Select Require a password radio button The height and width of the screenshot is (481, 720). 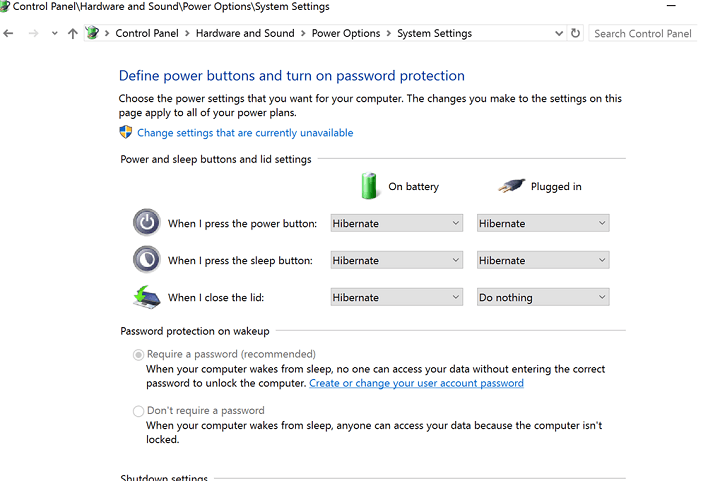(x=138, y=355)
